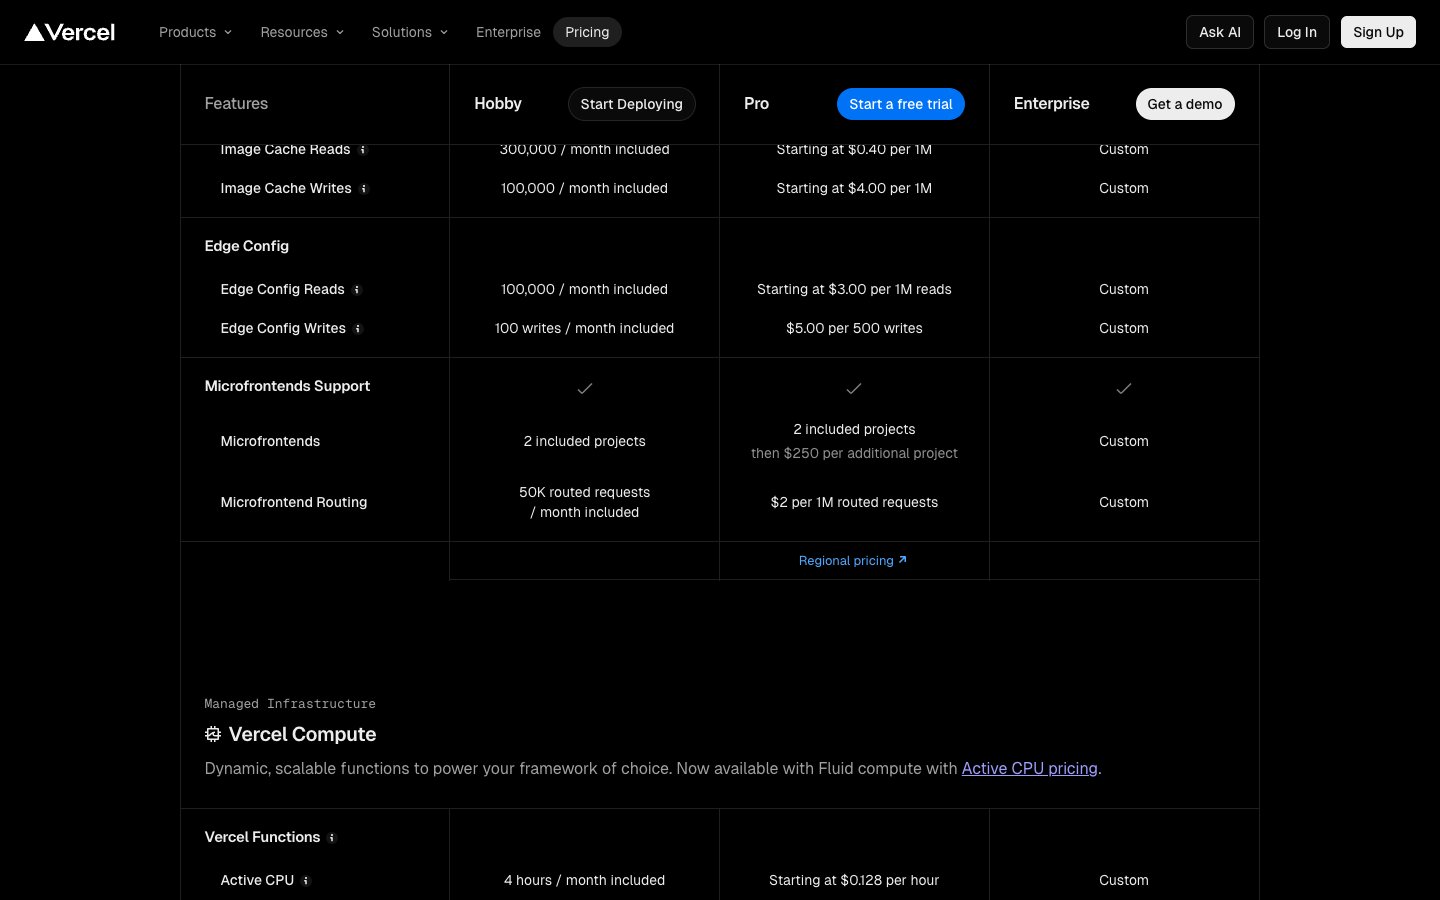Screen dimensions: 1440x900
Task: Click info icon beside Image Cache Reads
Action: tap(363, 150)
